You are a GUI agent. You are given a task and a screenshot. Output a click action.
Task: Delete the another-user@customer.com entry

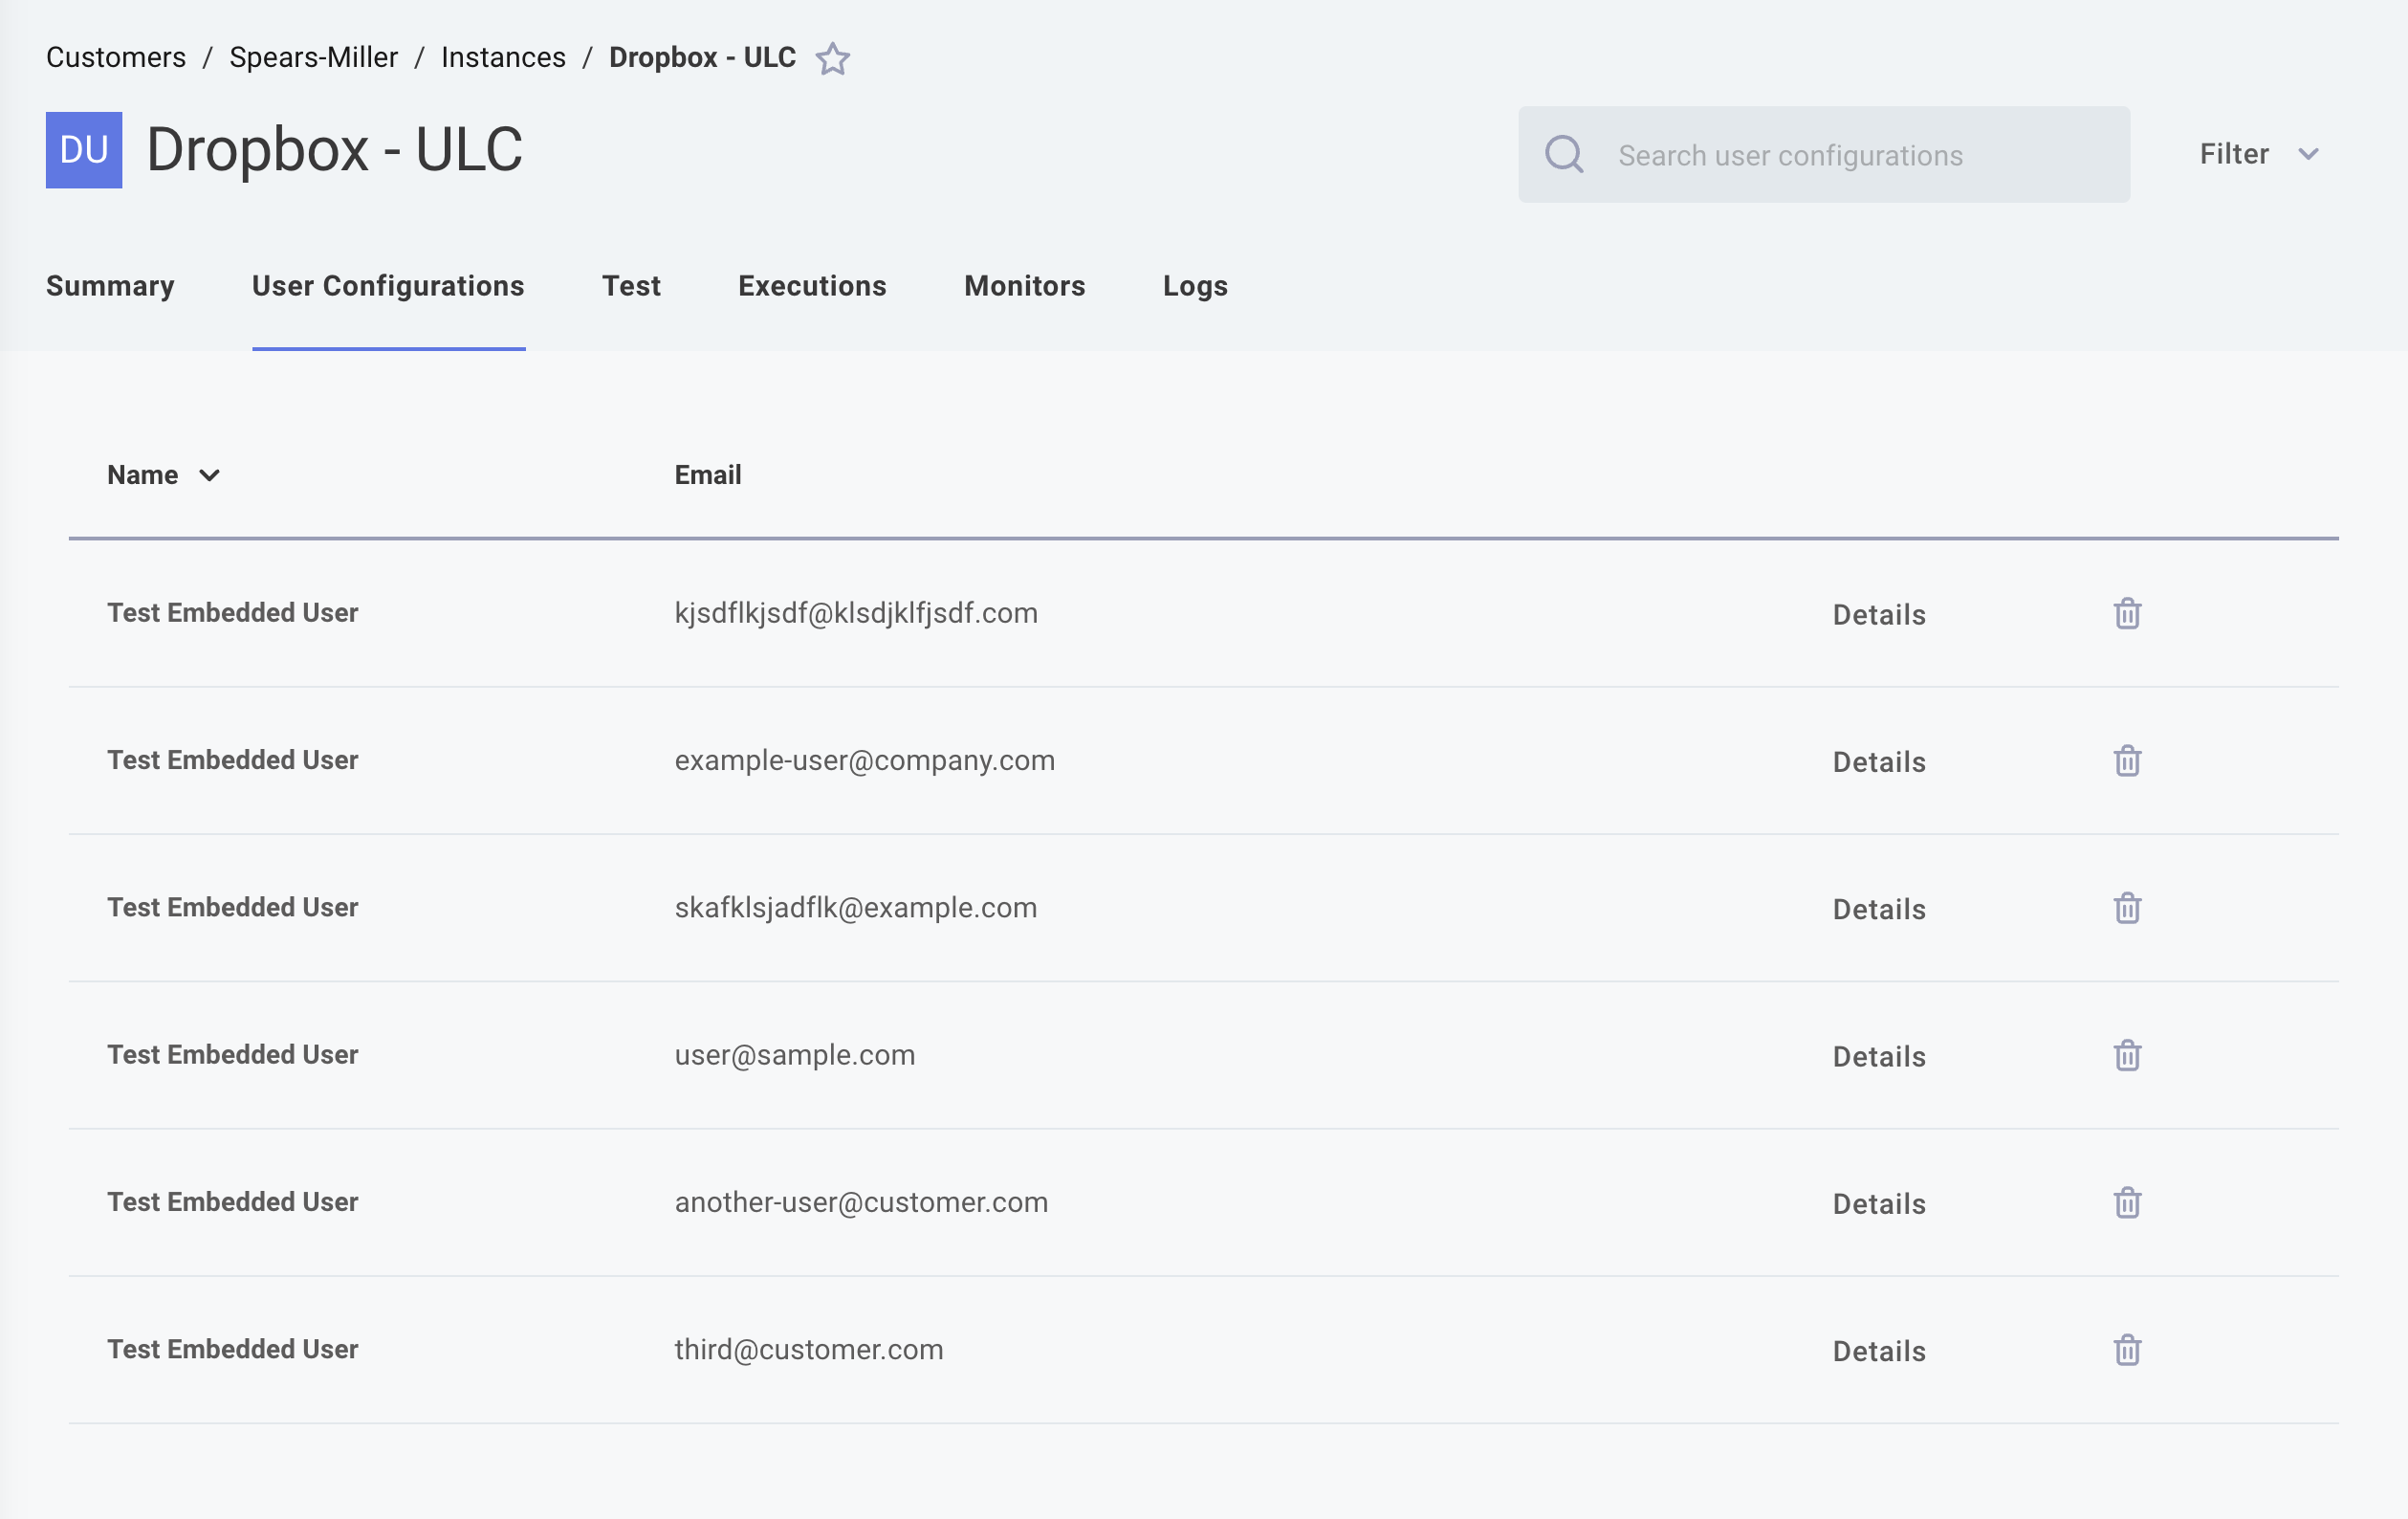click(x=2127, y=1203)
